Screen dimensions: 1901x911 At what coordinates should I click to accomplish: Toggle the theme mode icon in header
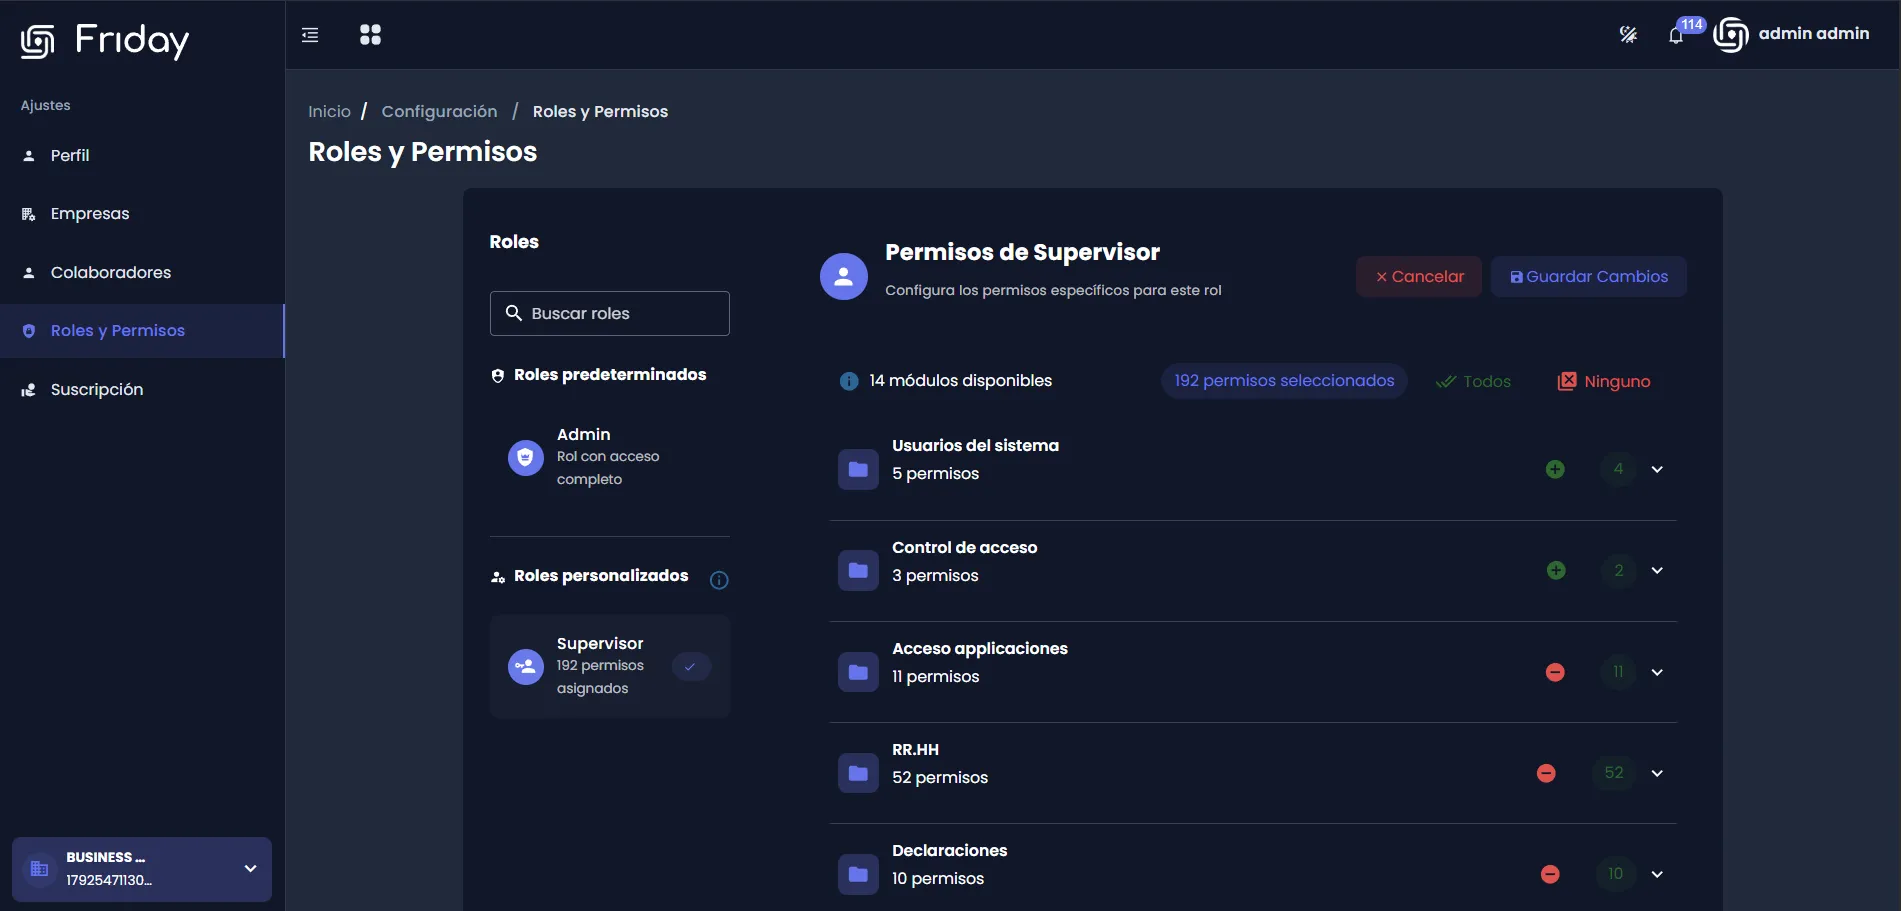coord(1628,35)
